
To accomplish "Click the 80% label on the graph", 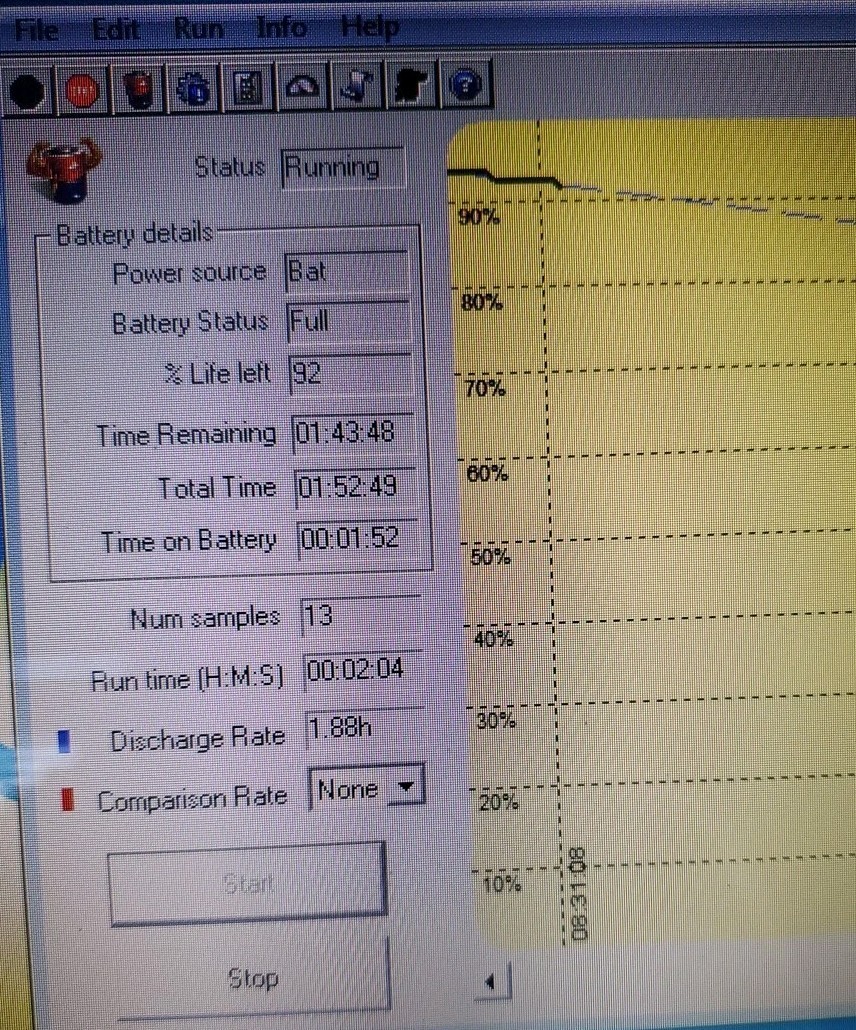I will coord(482,303).
